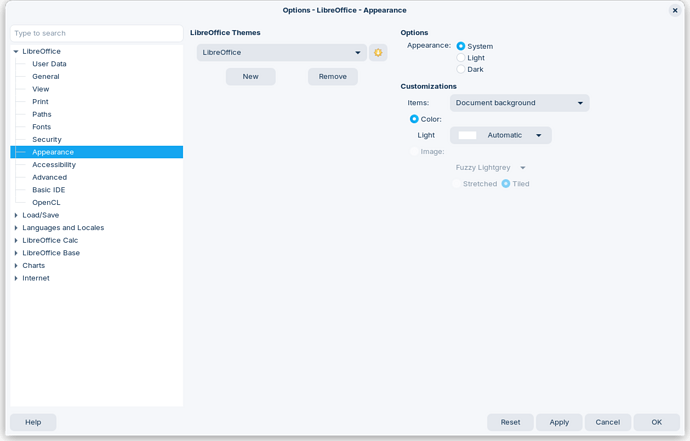Open General settings page

(x=46, y=77)
